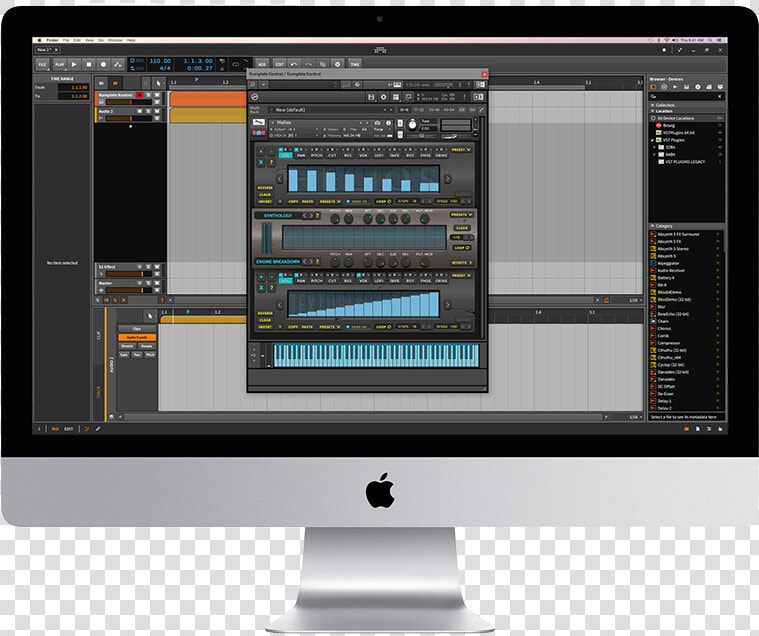
Task: Click the Kontakt save disk icon
Action: pos(371,97)
